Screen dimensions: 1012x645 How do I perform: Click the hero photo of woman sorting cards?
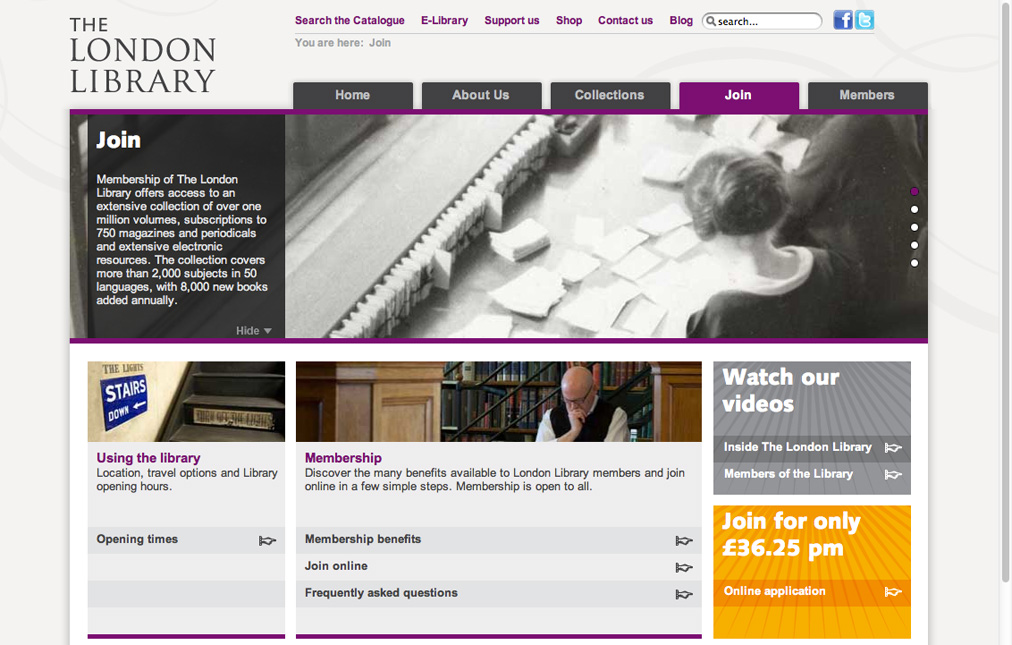pyautogui.click(x=606, y=226)
